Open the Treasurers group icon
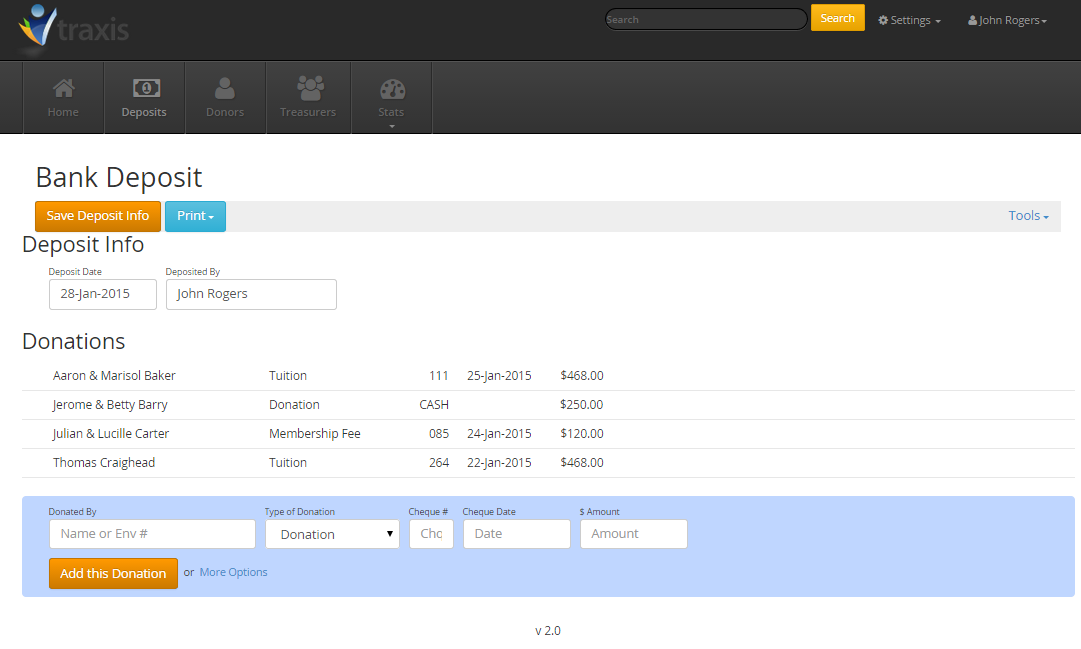 pyautogui.click(x=310, y=88)
